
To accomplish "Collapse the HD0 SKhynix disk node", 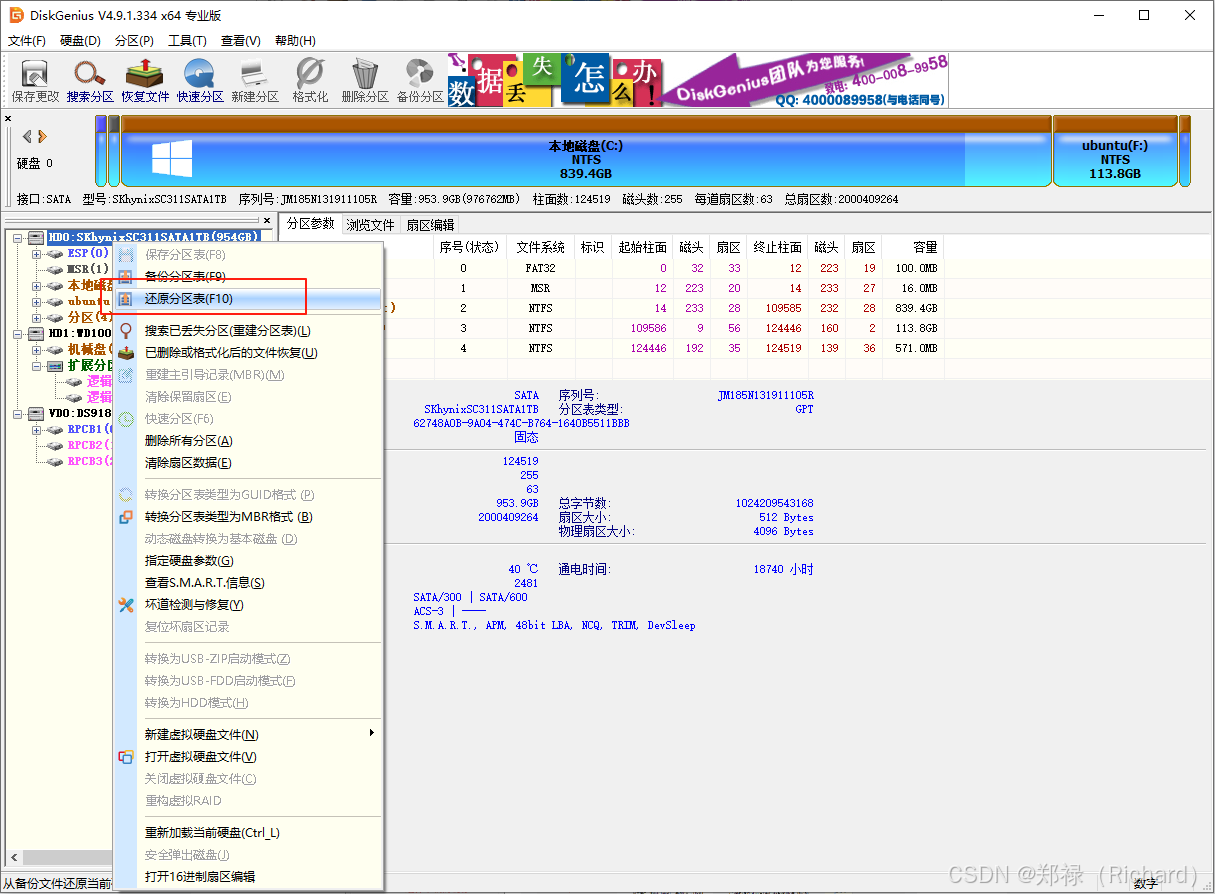I will coord(18,237).
